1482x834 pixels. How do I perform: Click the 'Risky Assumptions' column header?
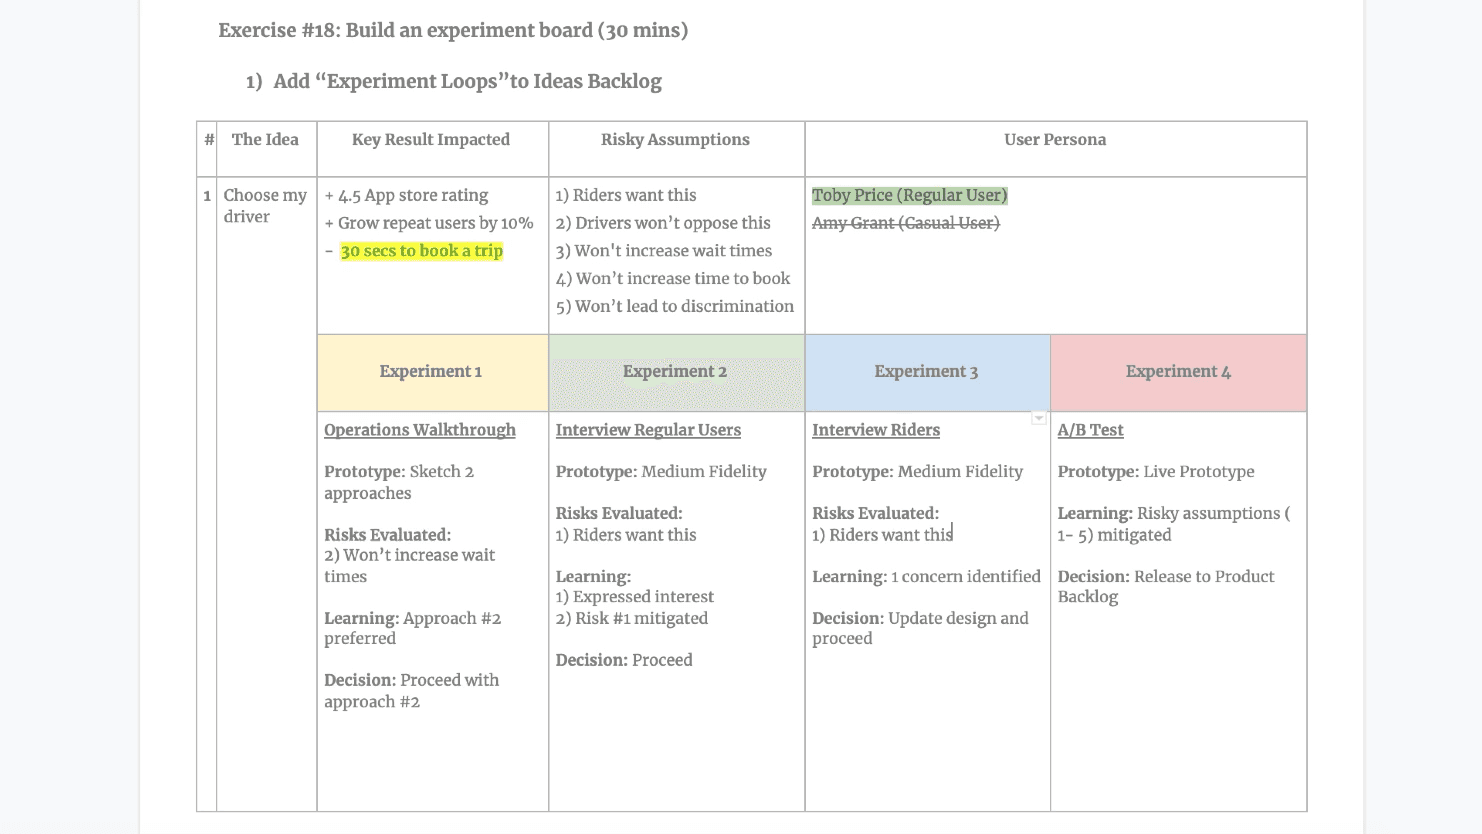[675, 140]
